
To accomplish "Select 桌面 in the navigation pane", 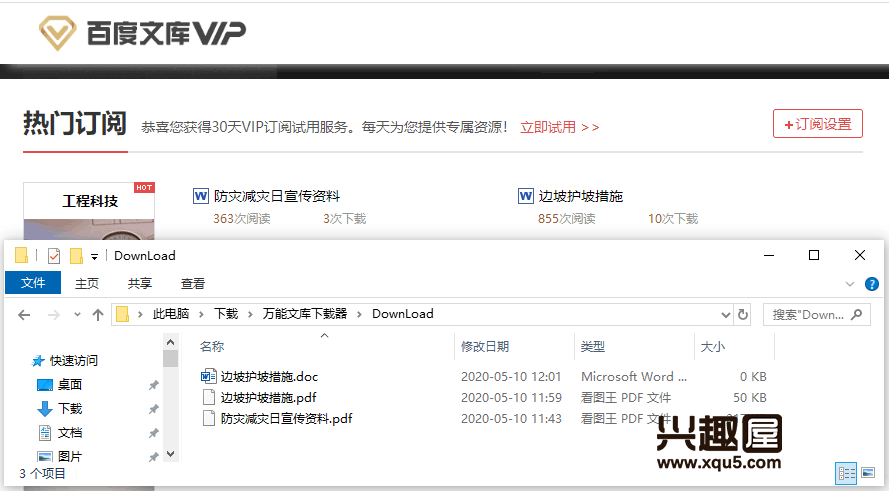I will point(70,384).
